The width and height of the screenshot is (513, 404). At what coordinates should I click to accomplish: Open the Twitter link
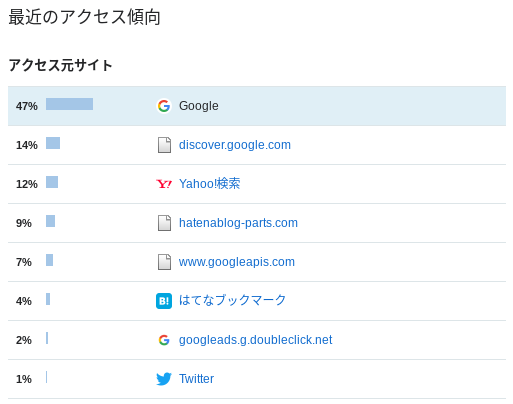click(196, 379)
